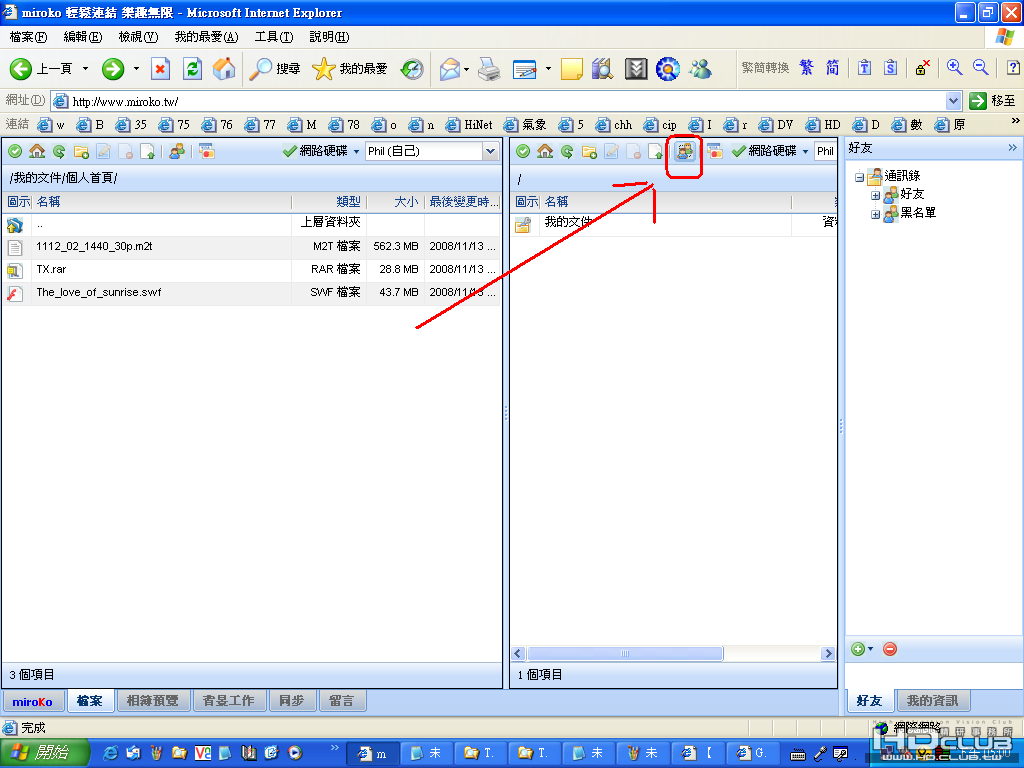Click the HiNet links bar item
1024x768 pixels.
pos(470,125)
